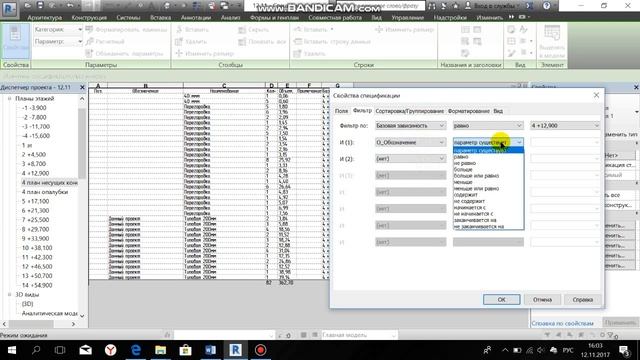The height and width of the screenshot is (360, 640).
Task: Open the 4 +12,900 value dropdown
Action: point(565,126)
